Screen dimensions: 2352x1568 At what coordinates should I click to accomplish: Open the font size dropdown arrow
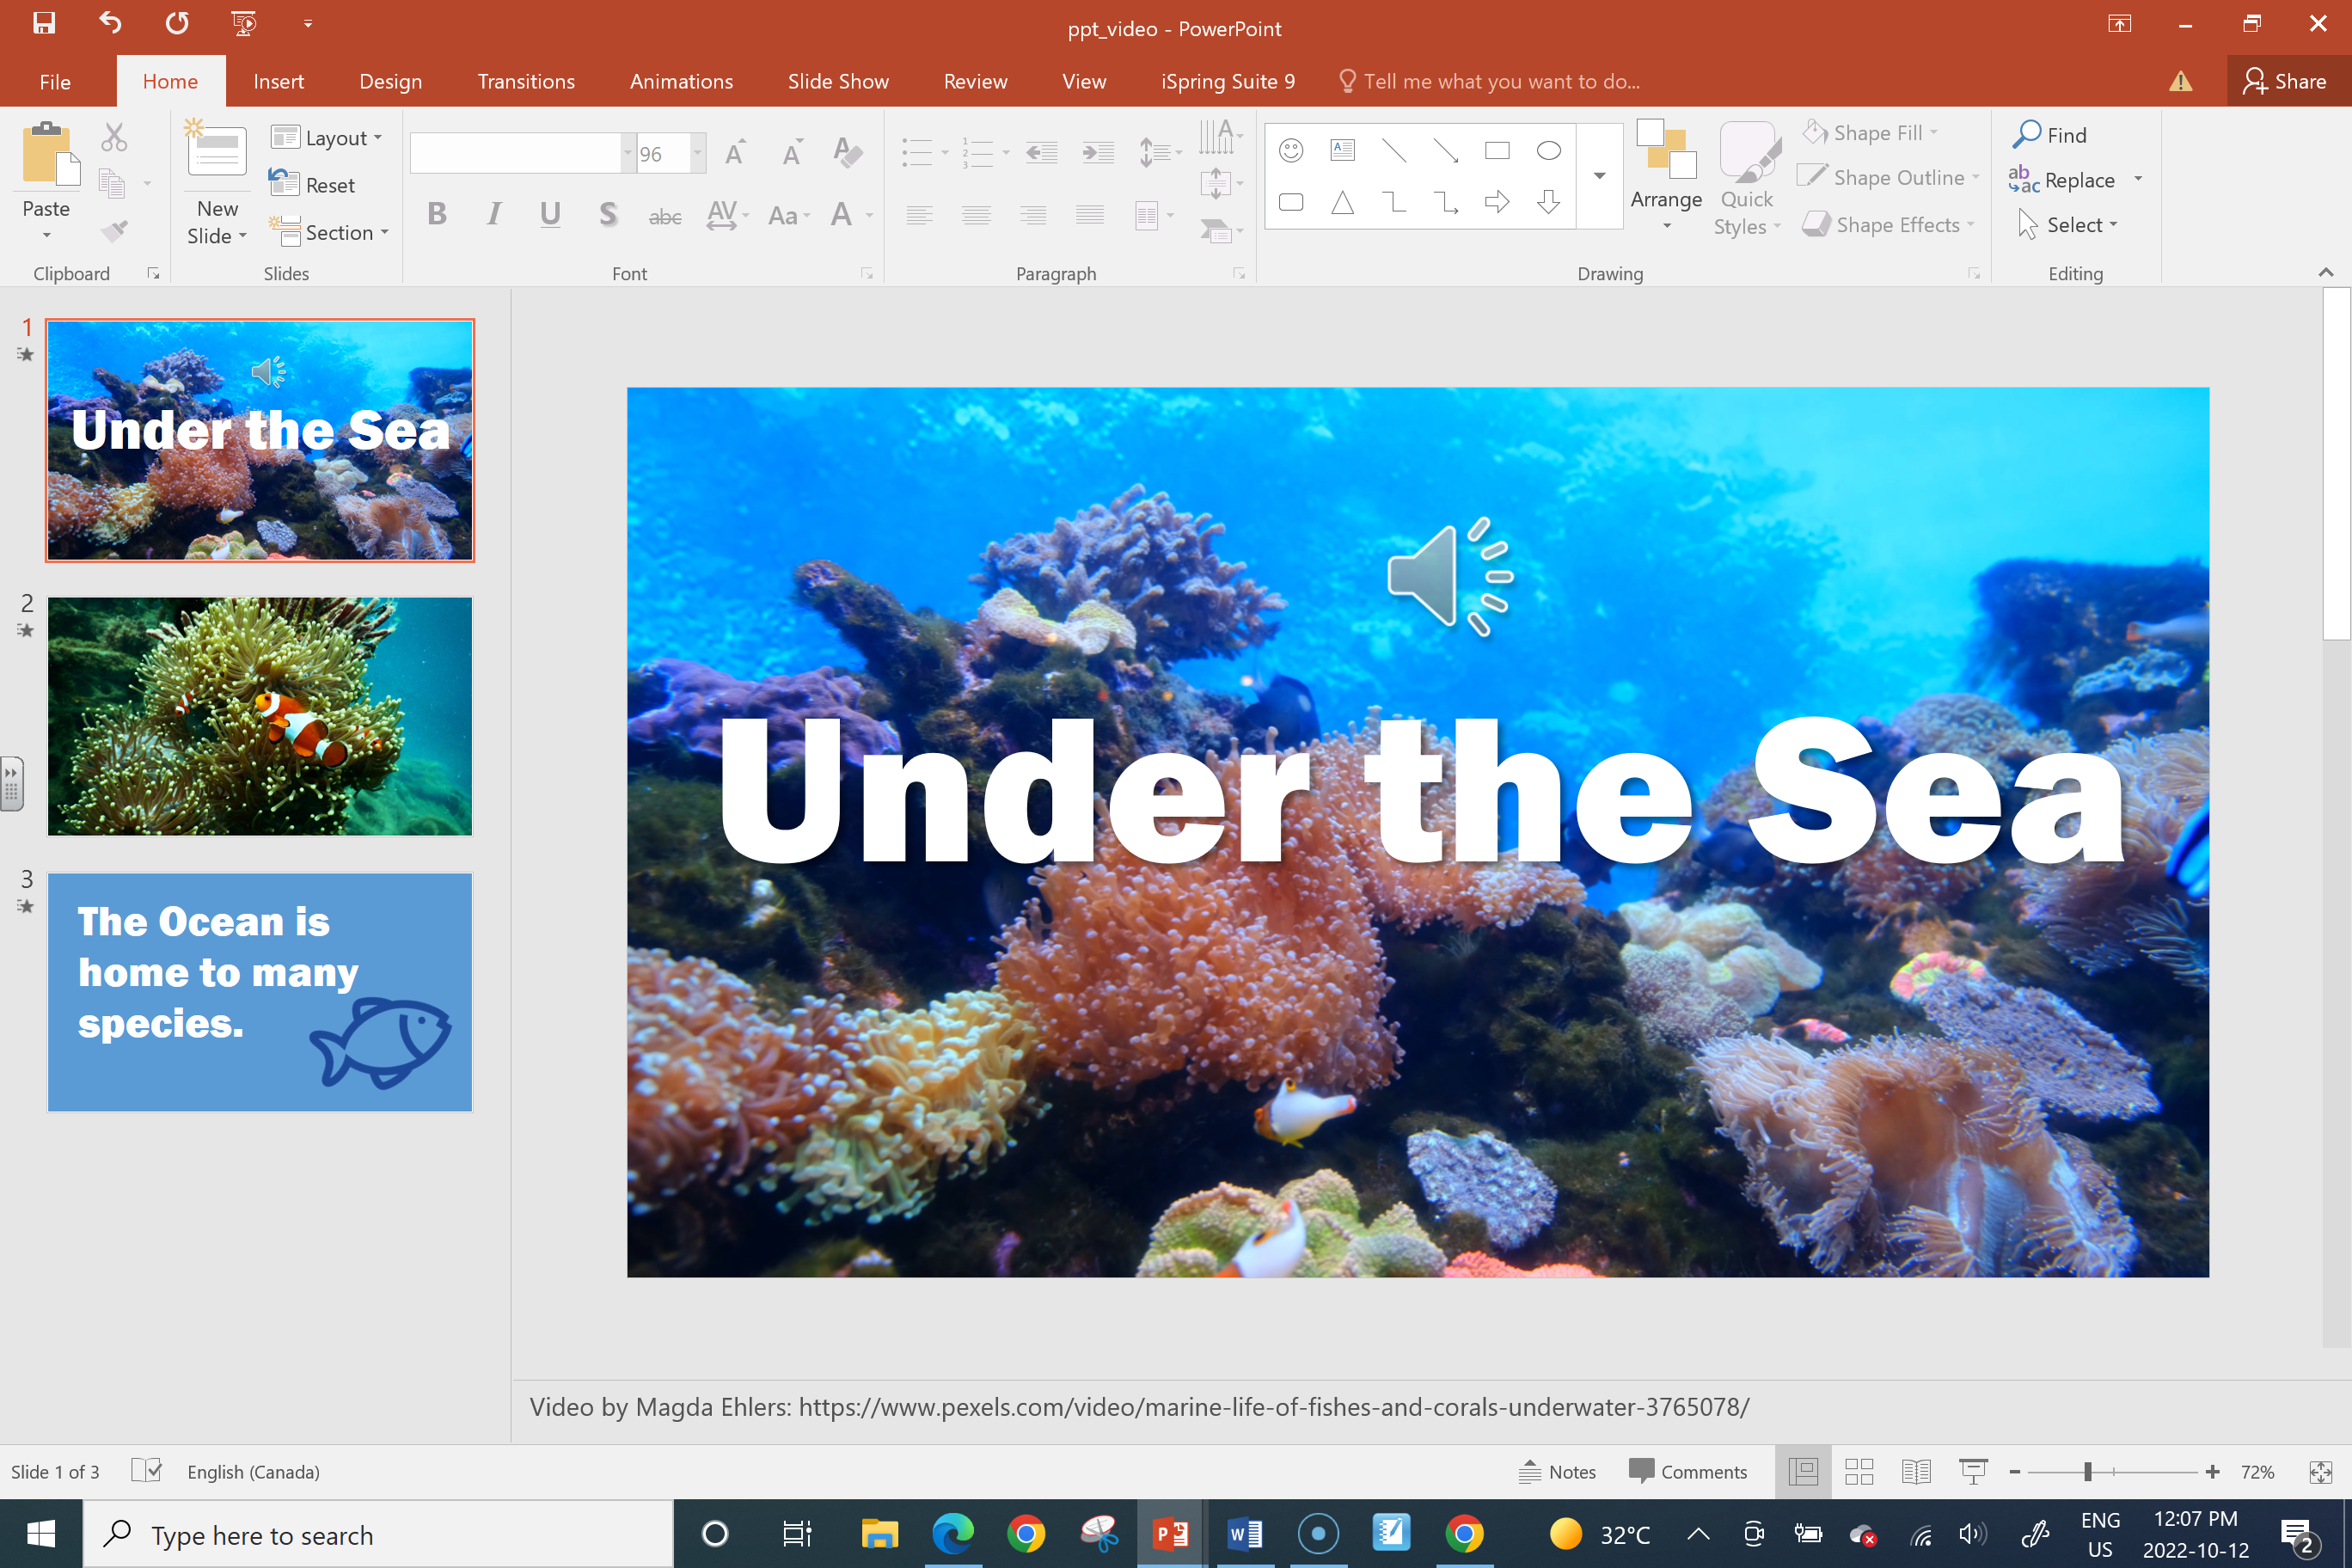pyautogui.click(x=698, y=154)
